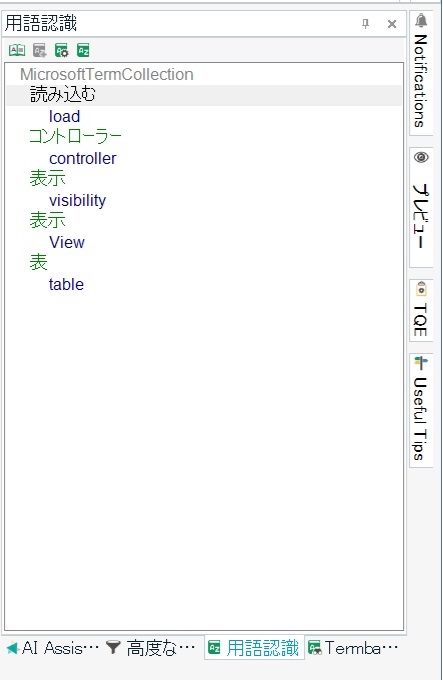443x680 pixels.
Task: Open project termbase settings gear icon
Action: click(x=62, y=50)
